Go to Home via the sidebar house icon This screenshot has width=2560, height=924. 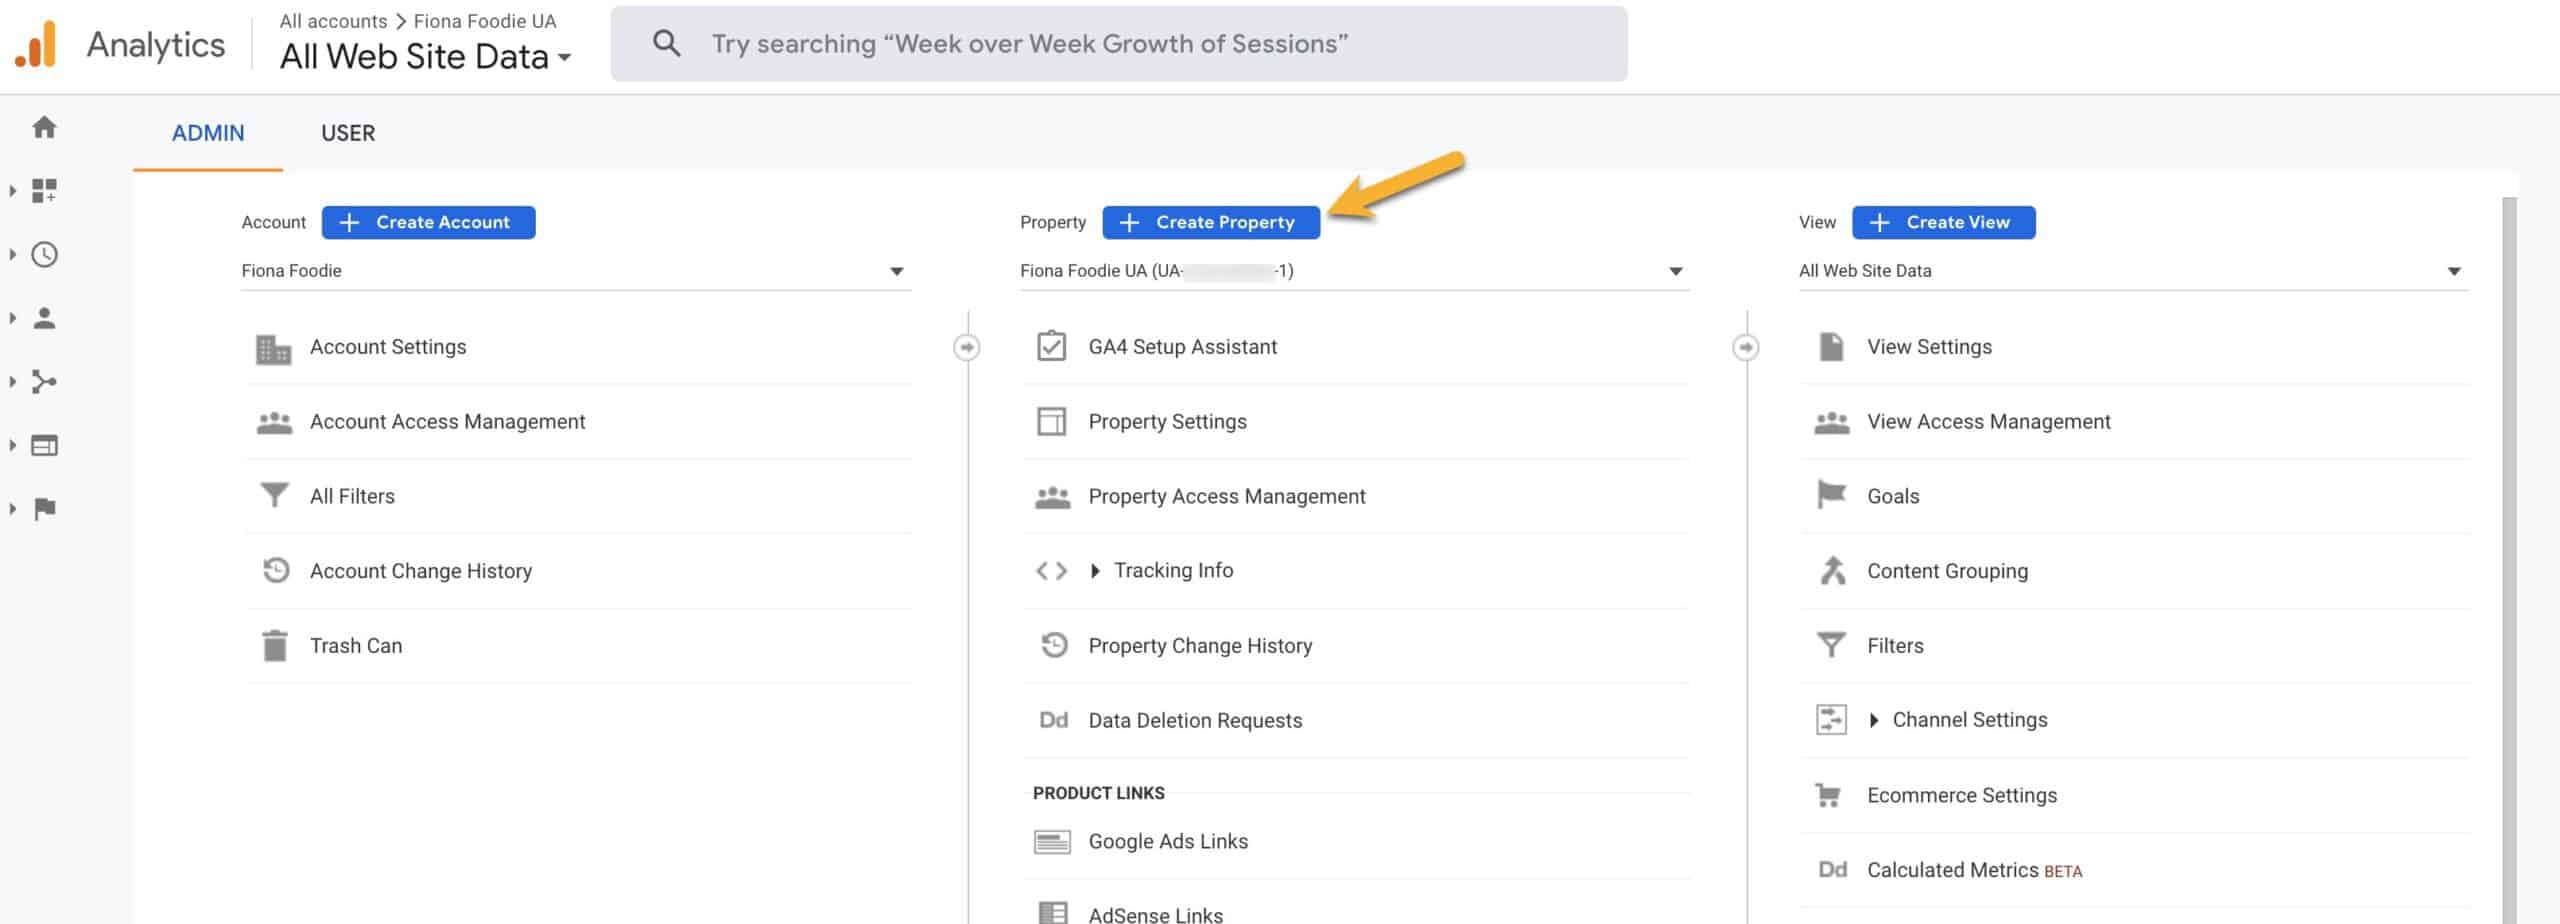(x=44, y=127)
